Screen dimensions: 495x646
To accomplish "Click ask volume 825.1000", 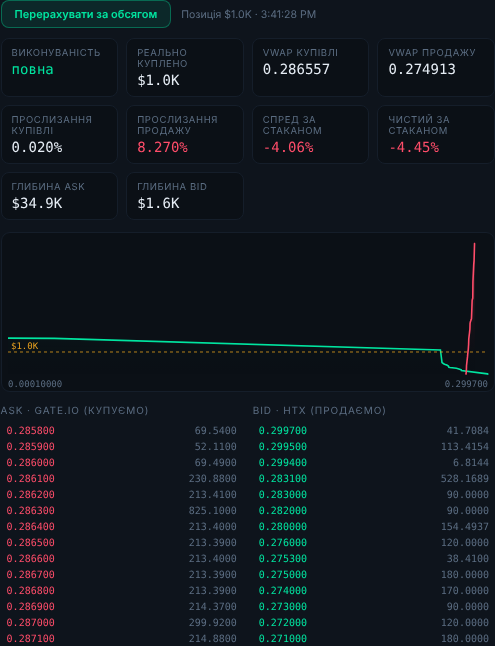I will (213, 510).
